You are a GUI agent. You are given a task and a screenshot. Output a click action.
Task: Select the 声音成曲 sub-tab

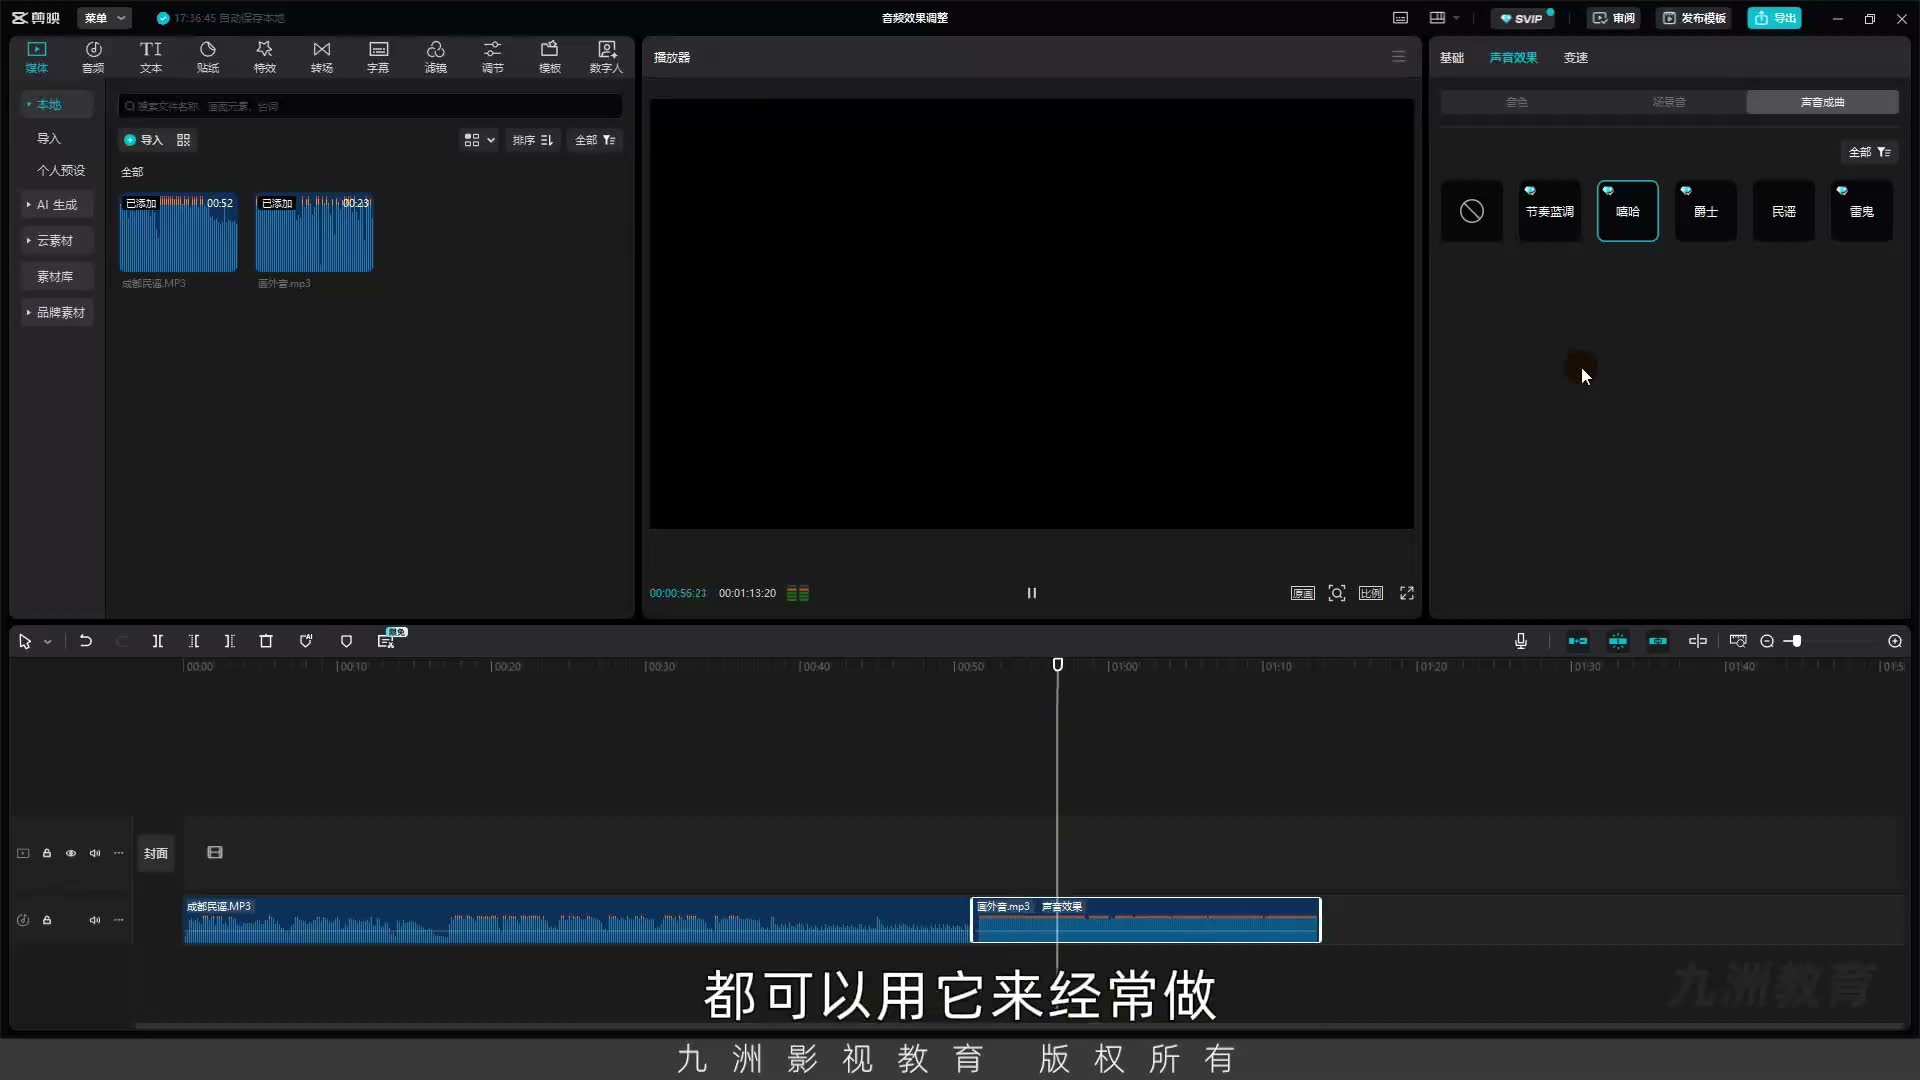pyautogui.click(x=1822, y=102)
